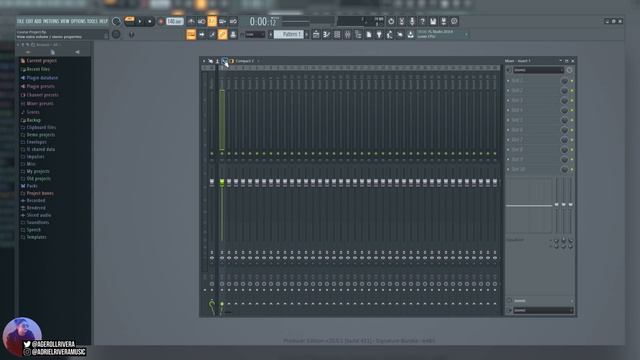Select the Templates folder
This screenshot has width=640, height=360.
[x=33, y=237]
